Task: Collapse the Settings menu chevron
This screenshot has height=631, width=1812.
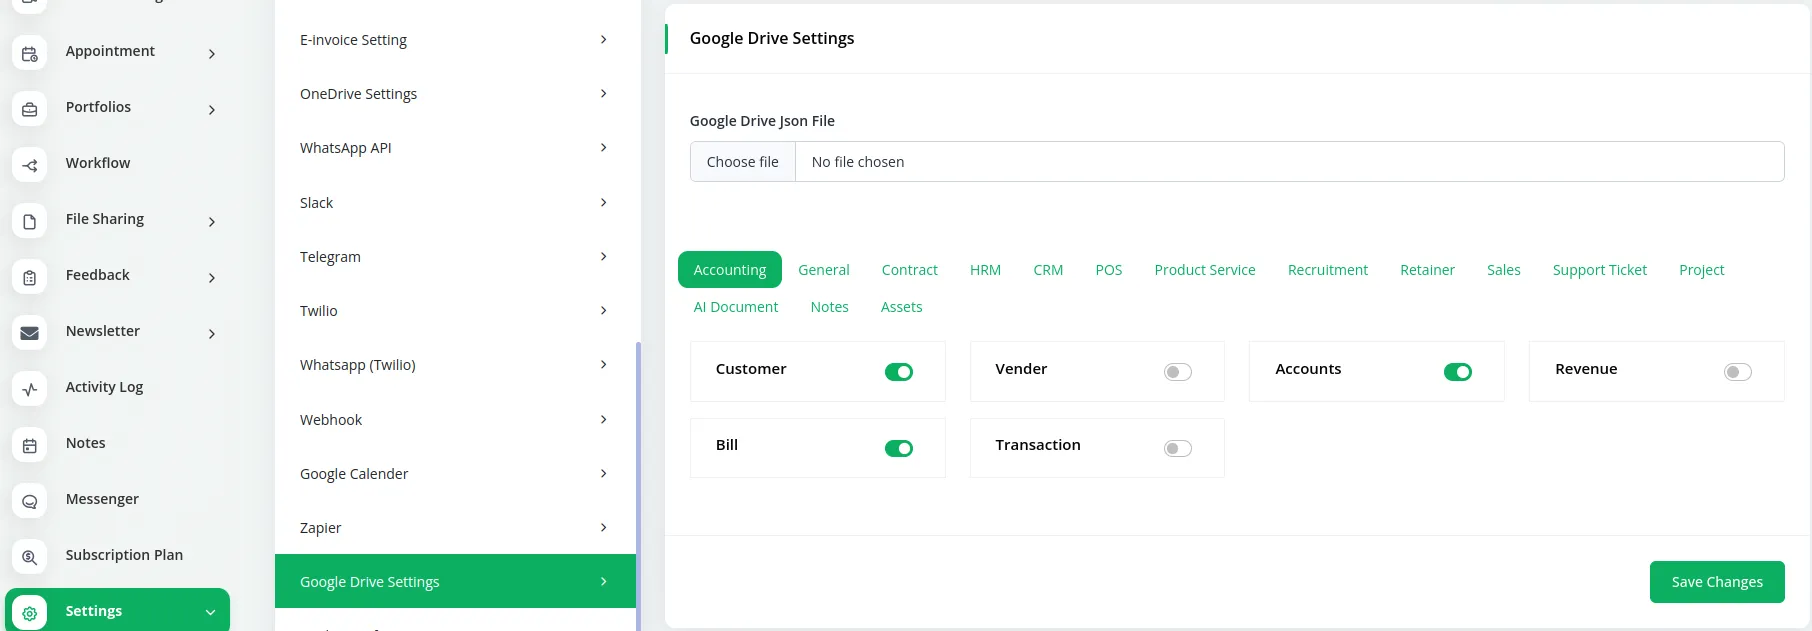Action: tap(210, 612)
